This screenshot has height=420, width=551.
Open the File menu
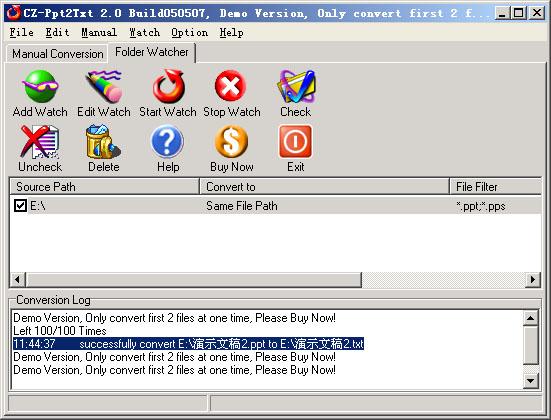pyautogui.click(x=22, y=33)
